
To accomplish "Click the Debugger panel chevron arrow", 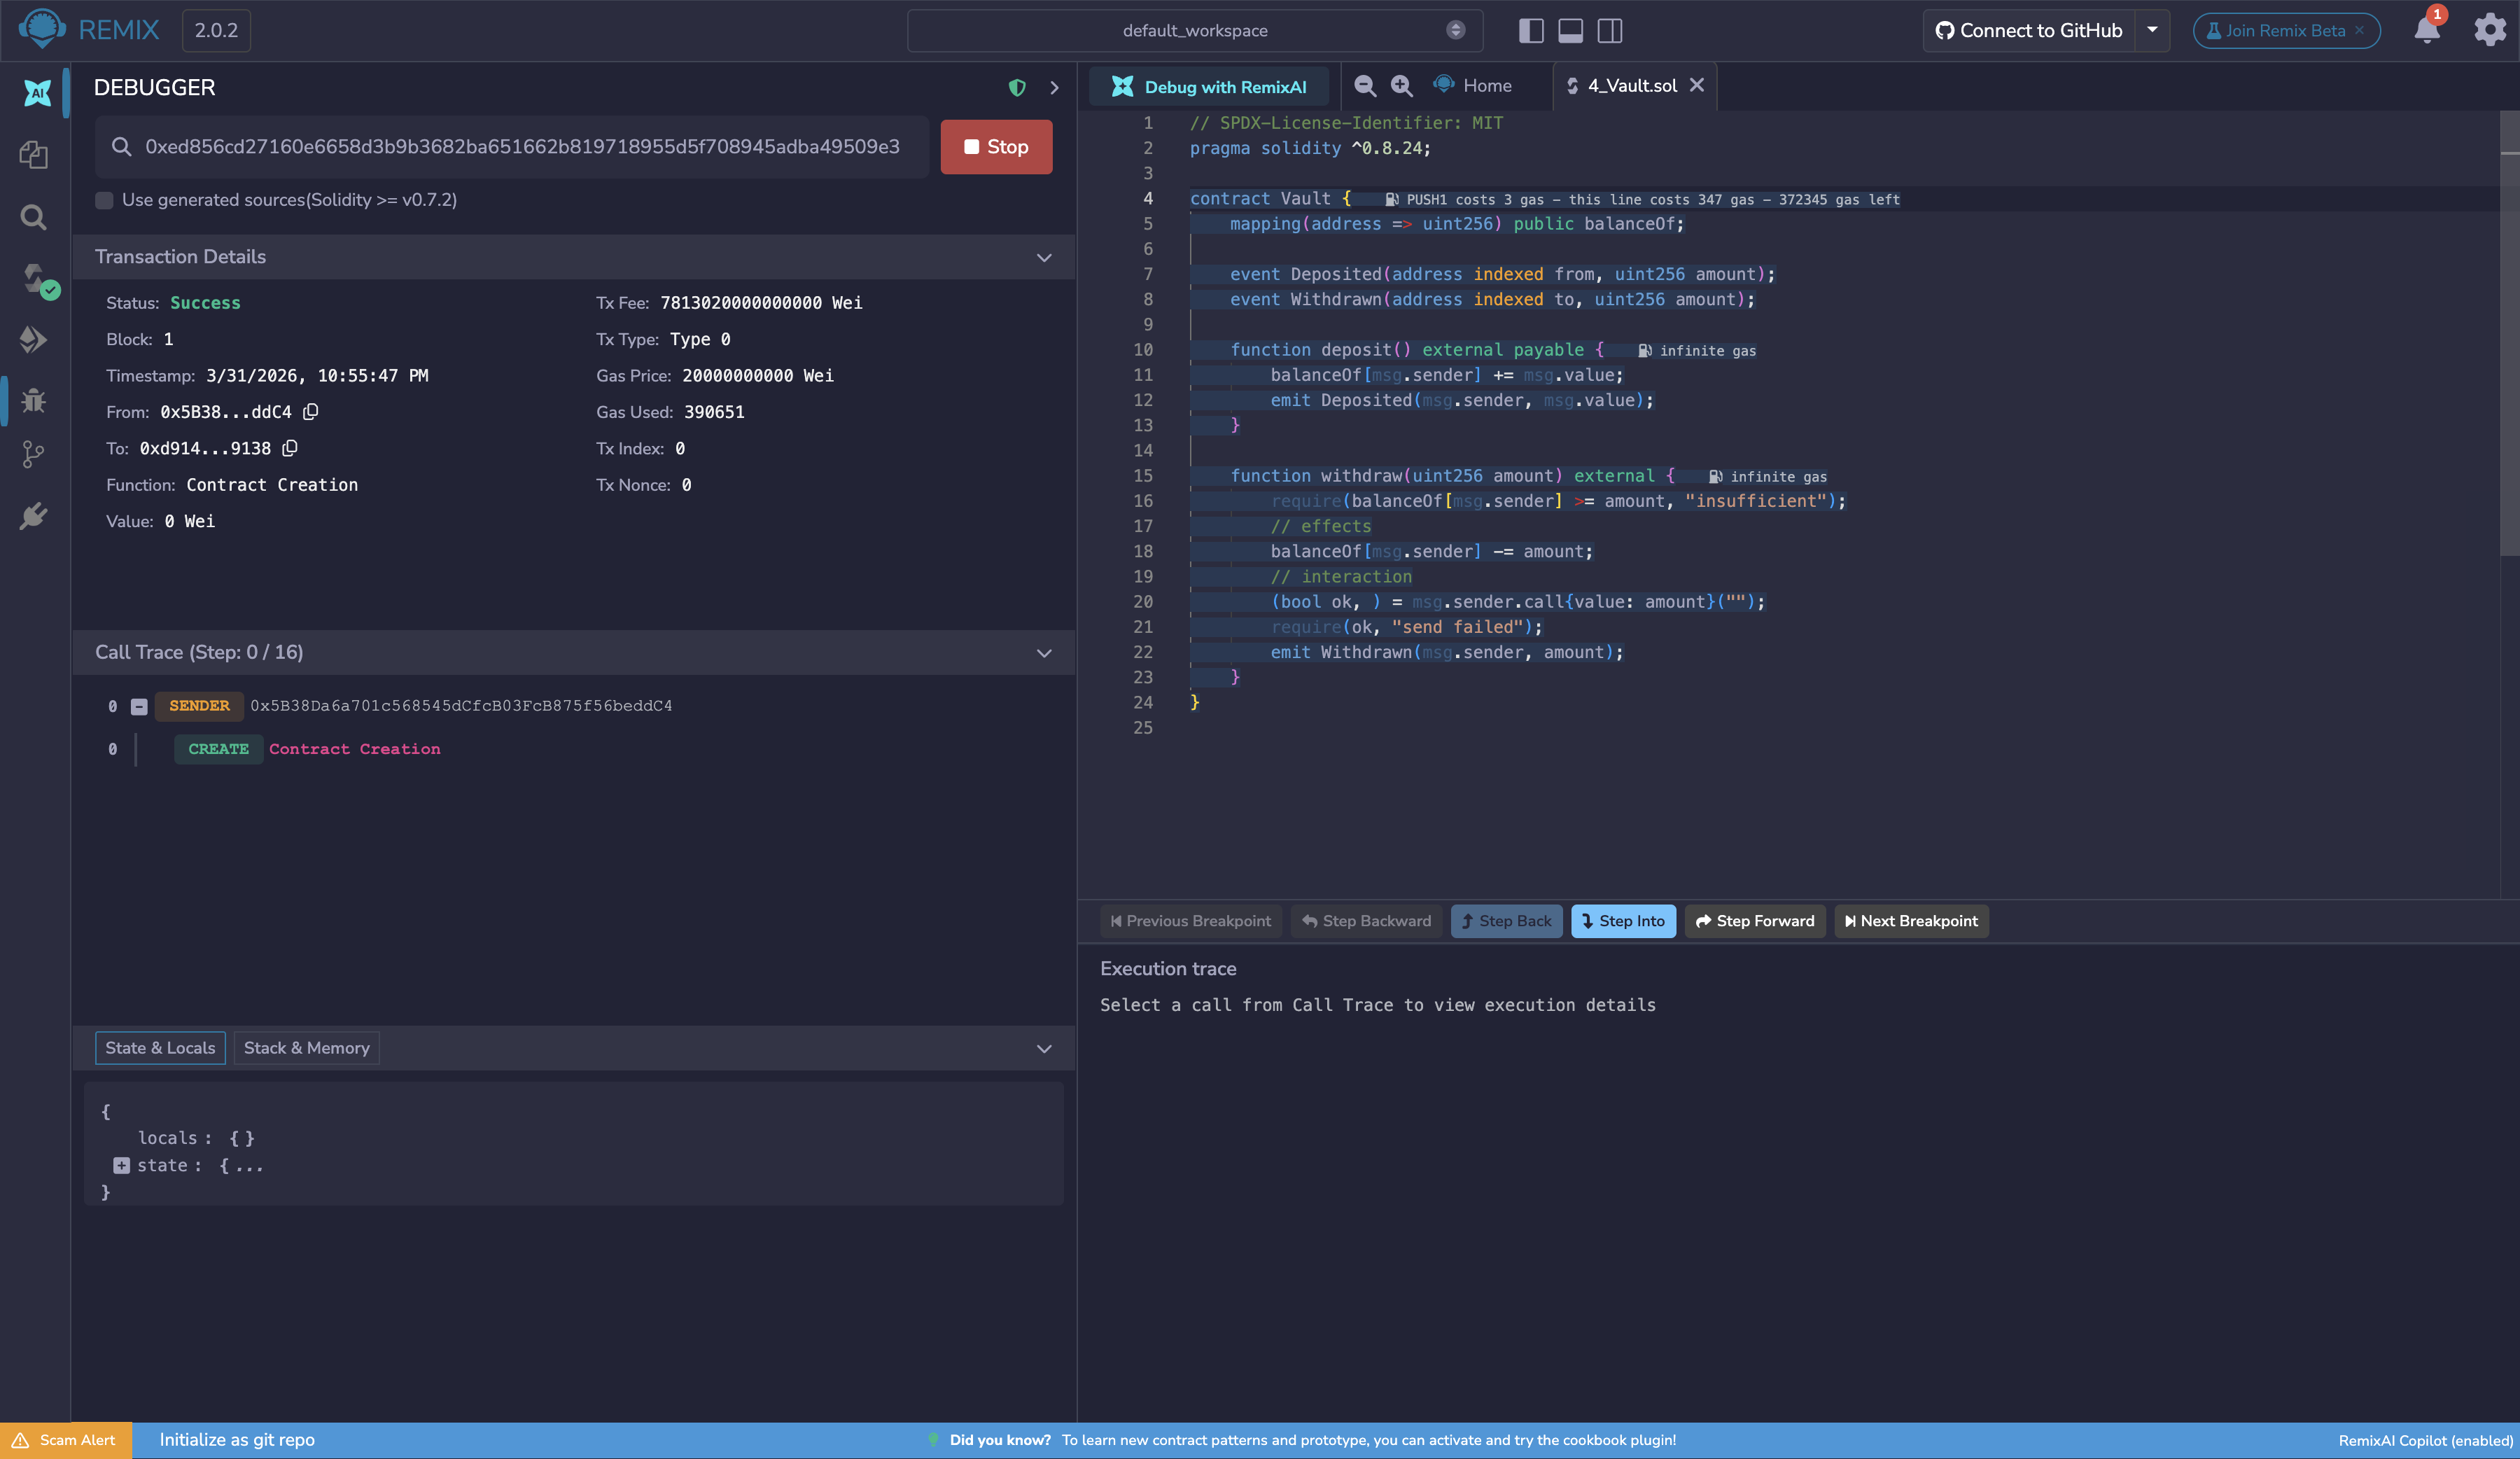I will click(x=1054, y=88).
